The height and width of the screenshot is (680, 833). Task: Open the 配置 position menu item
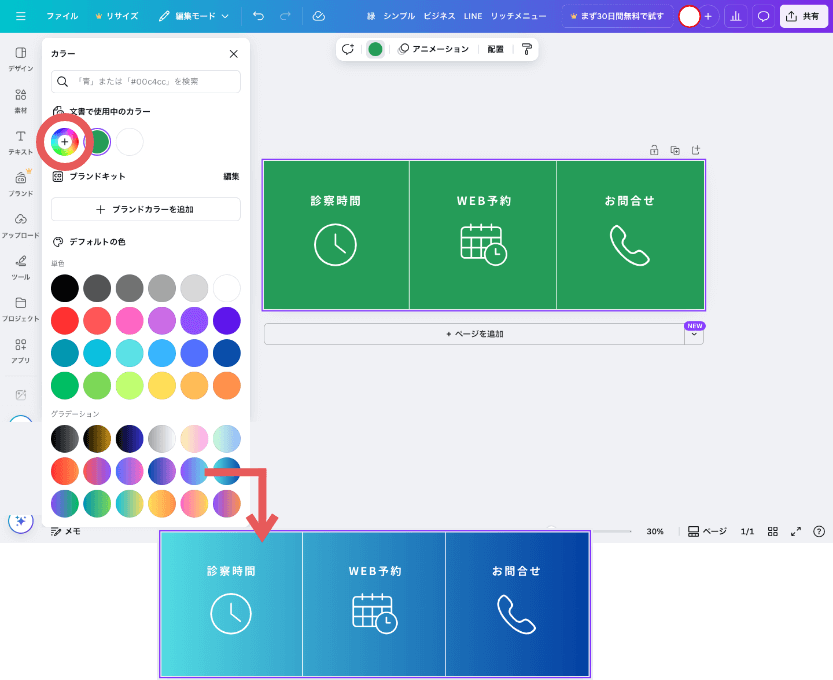495,48
